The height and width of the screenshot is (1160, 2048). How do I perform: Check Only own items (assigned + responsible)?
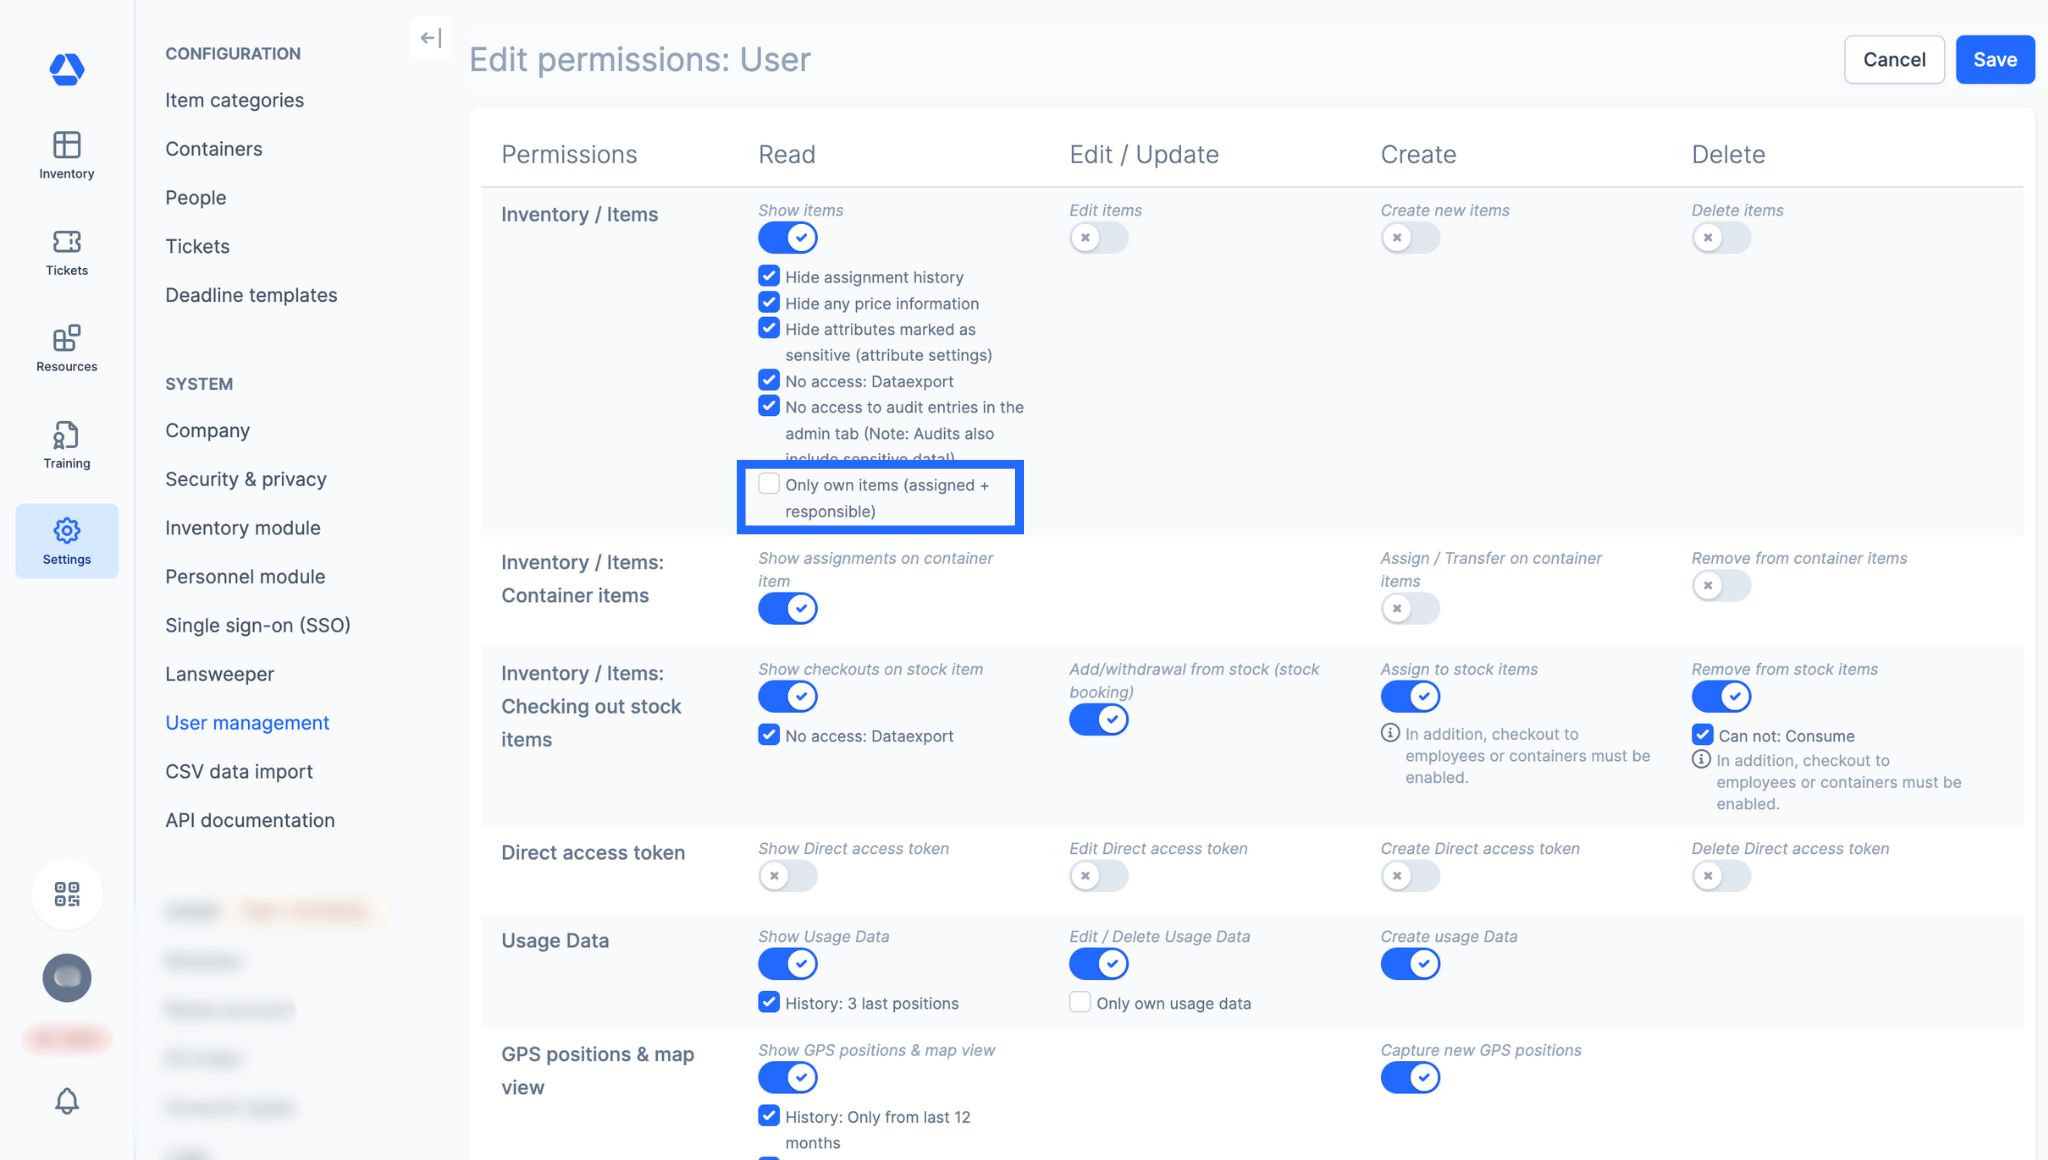click(769, 484)
